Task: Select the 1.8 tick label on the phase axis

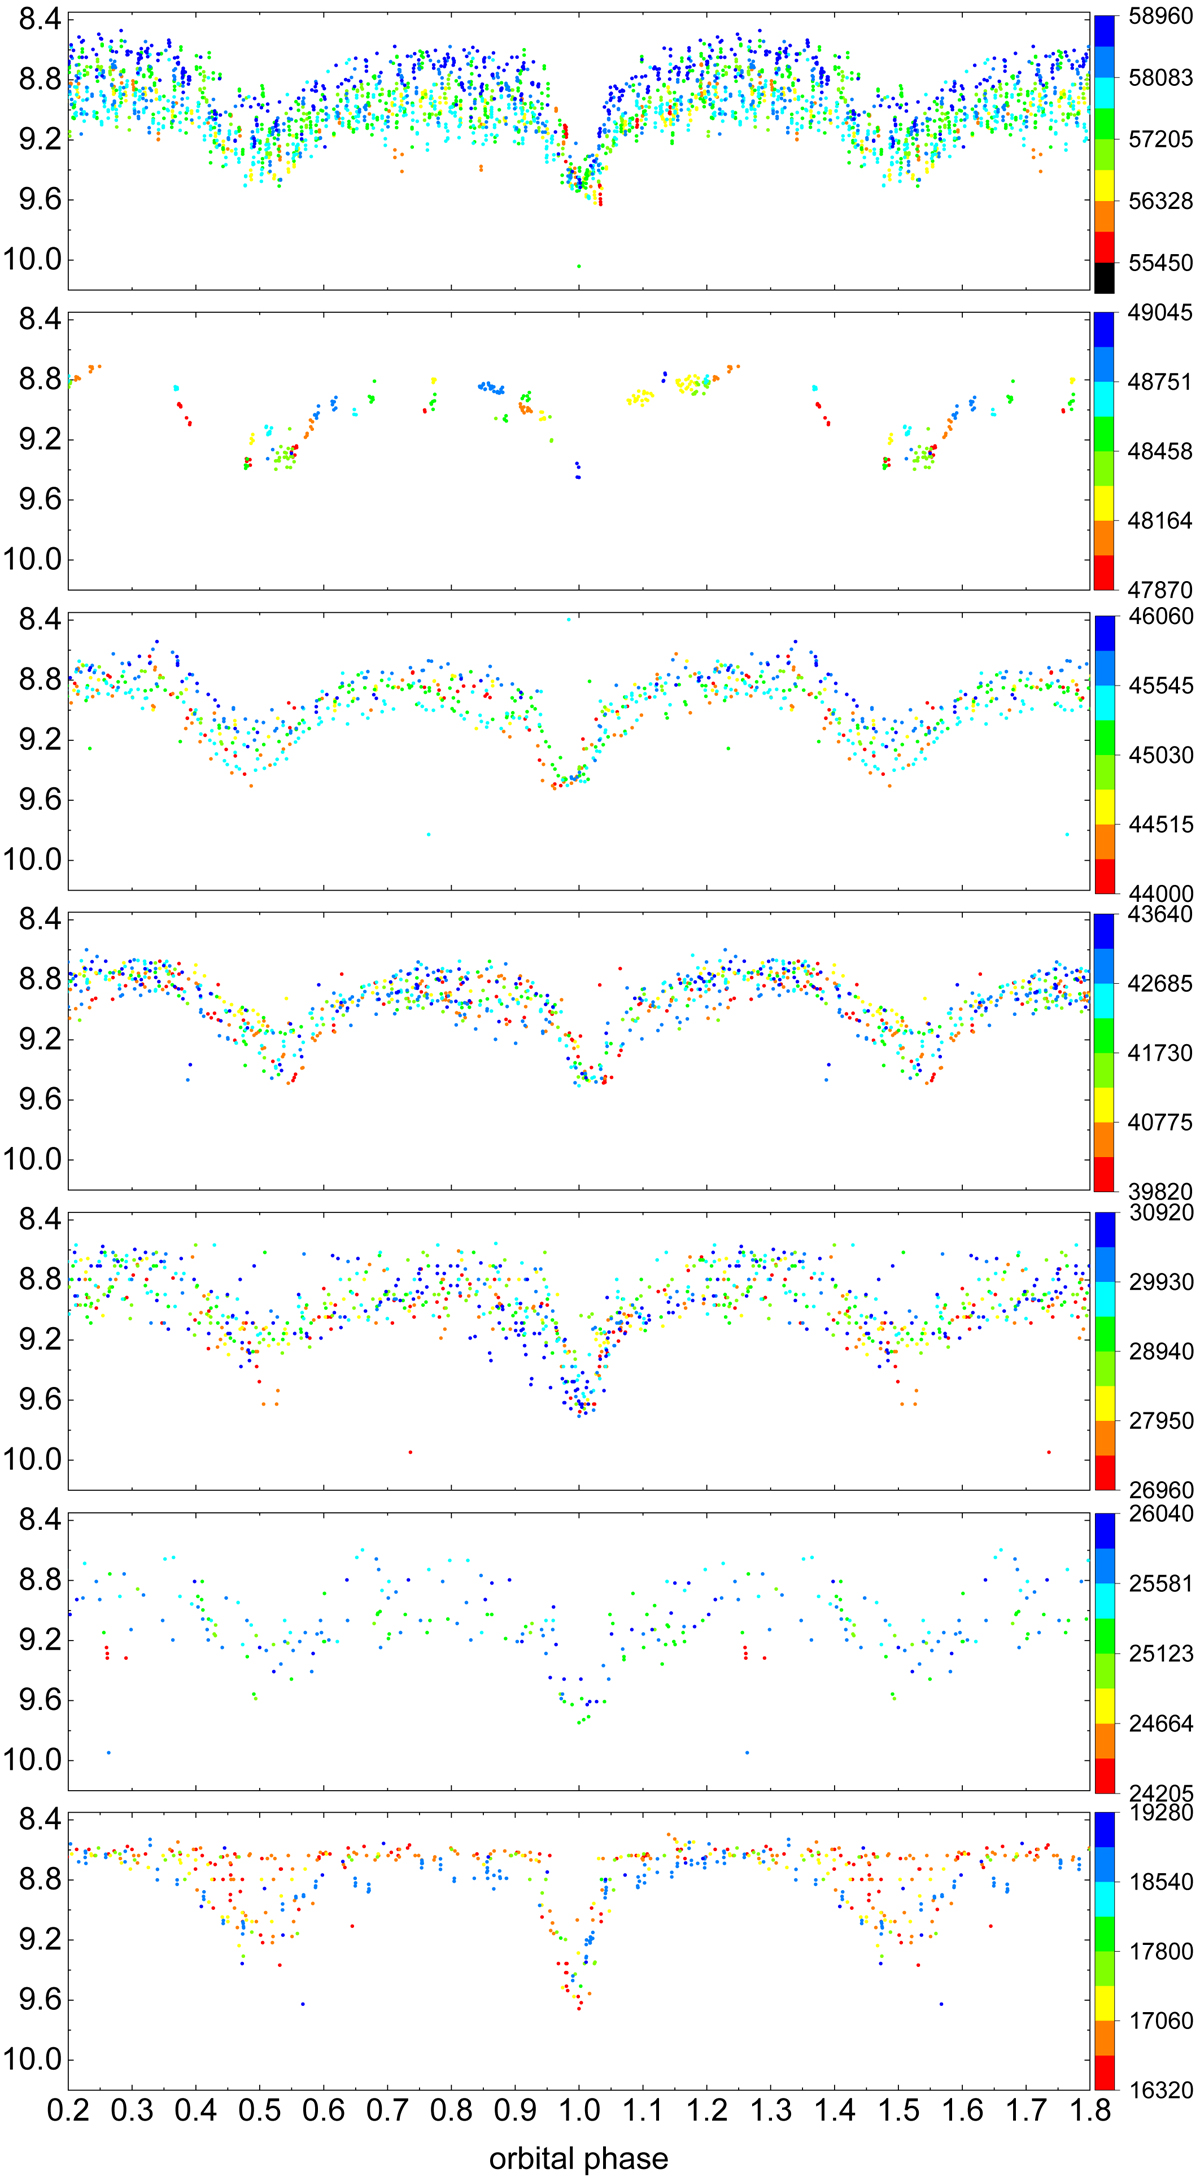Action: 1088,2109
